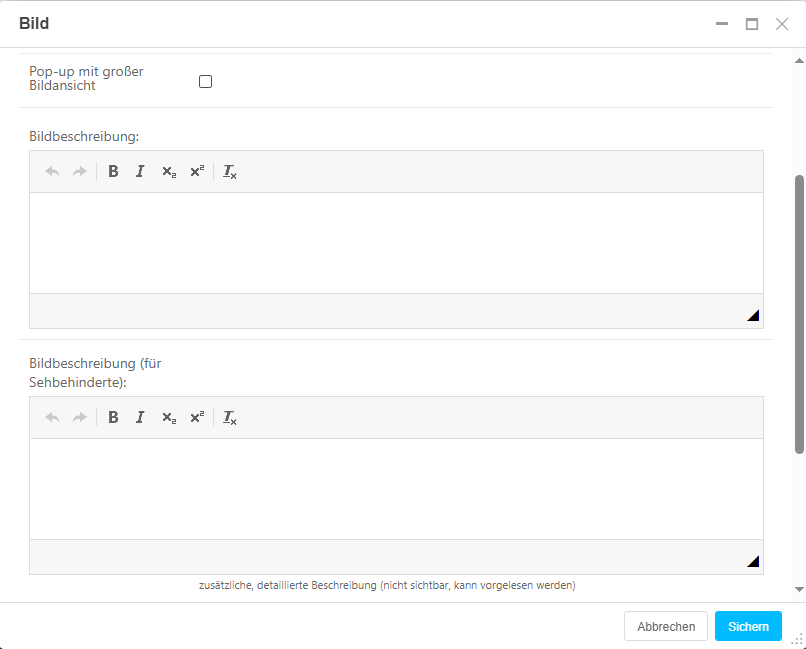Remove formatting in the Sehbehinderte description toolbar
806x649 pixels.
[x=230, y=417]
